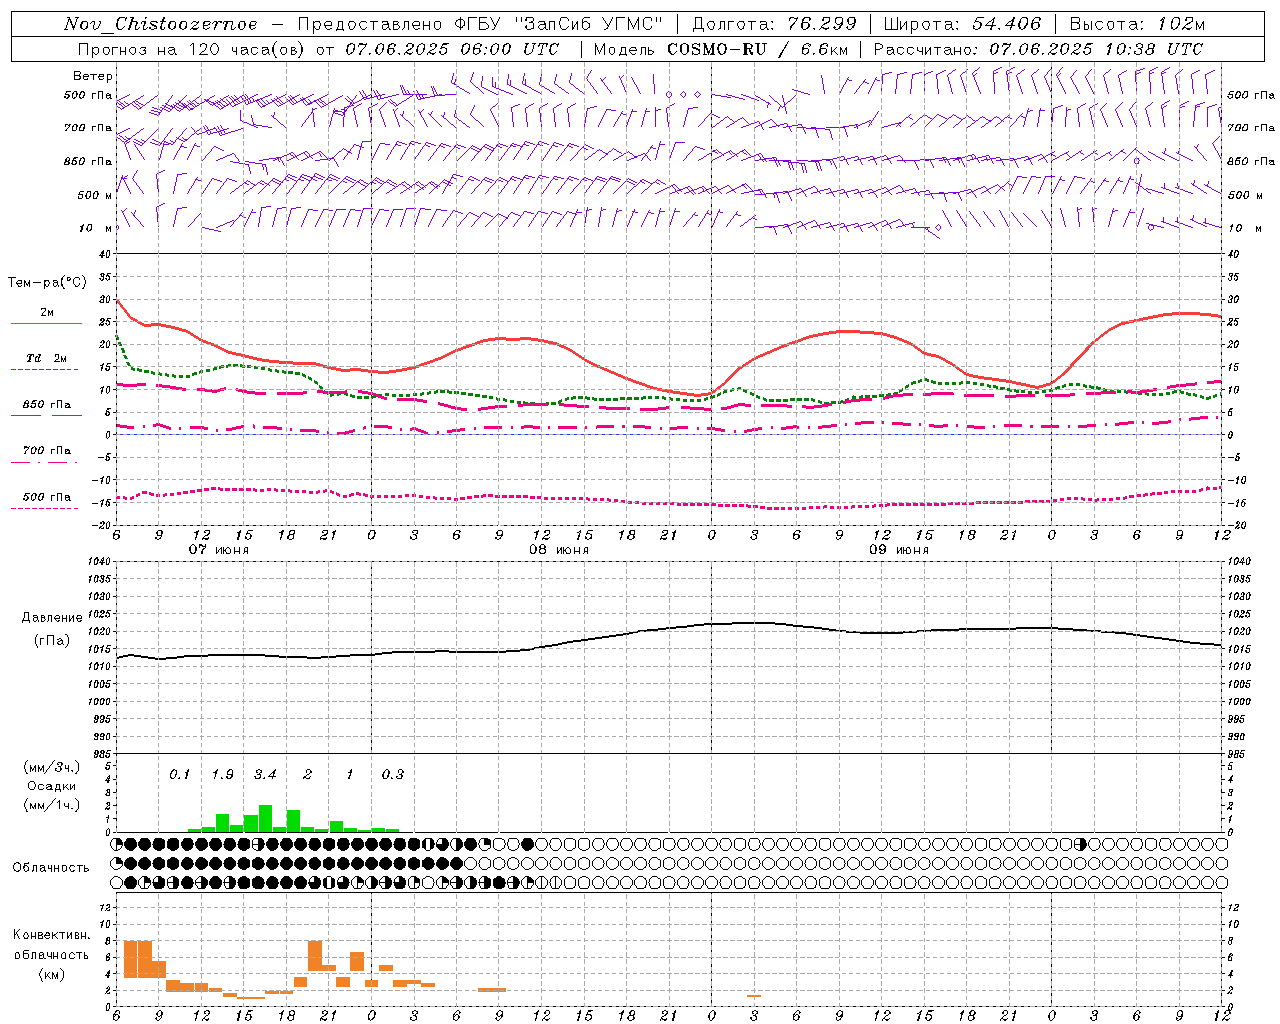Viewport: 1280px width, 1024px height.
Task: Select the 700 гПа temperature legend entry
Action: 46,451
